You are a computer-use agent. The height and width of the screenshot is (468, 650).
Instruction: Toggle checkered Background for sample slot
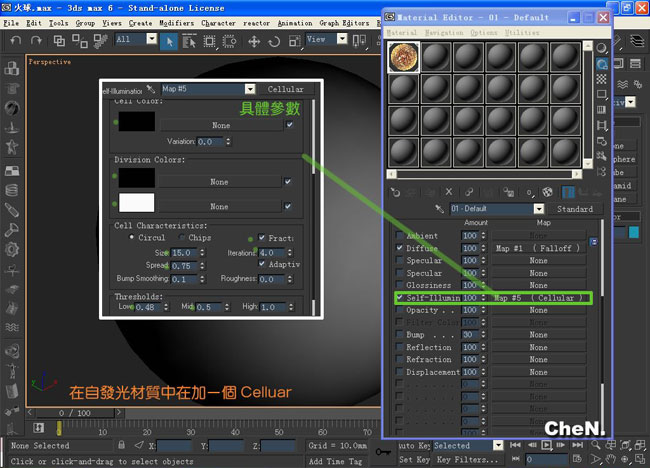601,79
